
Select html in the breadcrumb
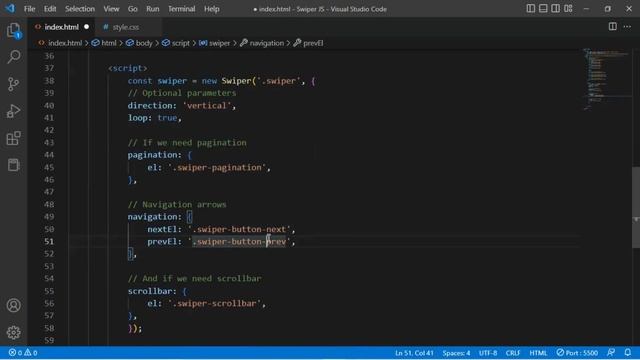104,43
